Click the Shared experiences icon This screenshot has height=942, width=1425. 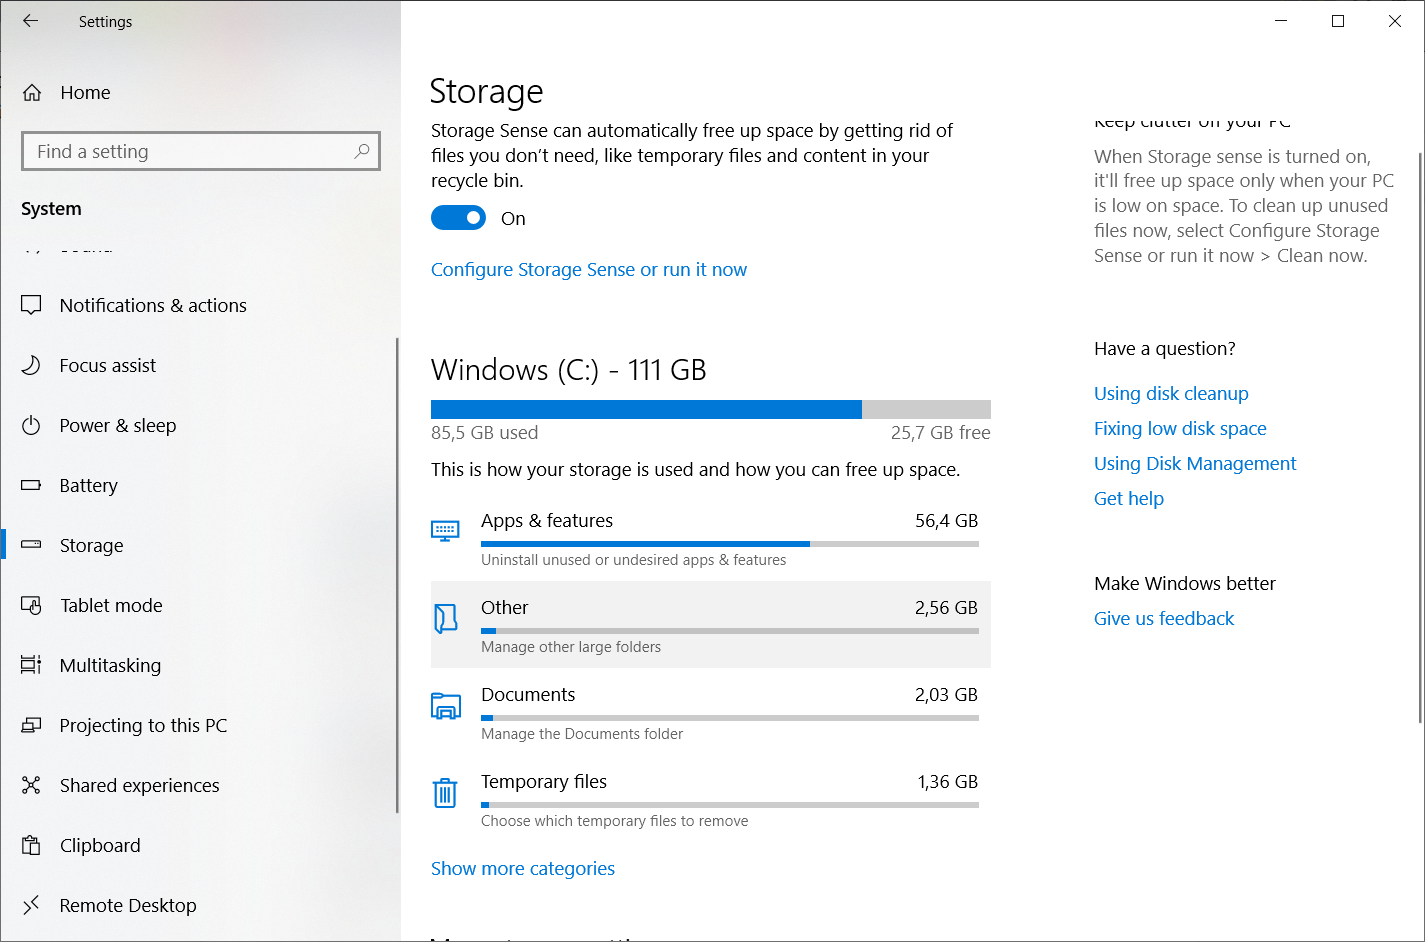31,785
